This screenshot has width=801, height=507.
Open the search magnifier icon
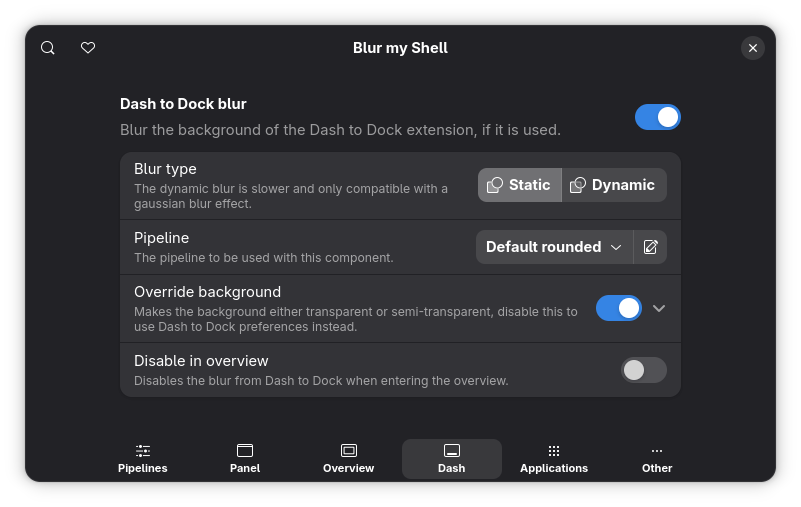click(48, 48)
